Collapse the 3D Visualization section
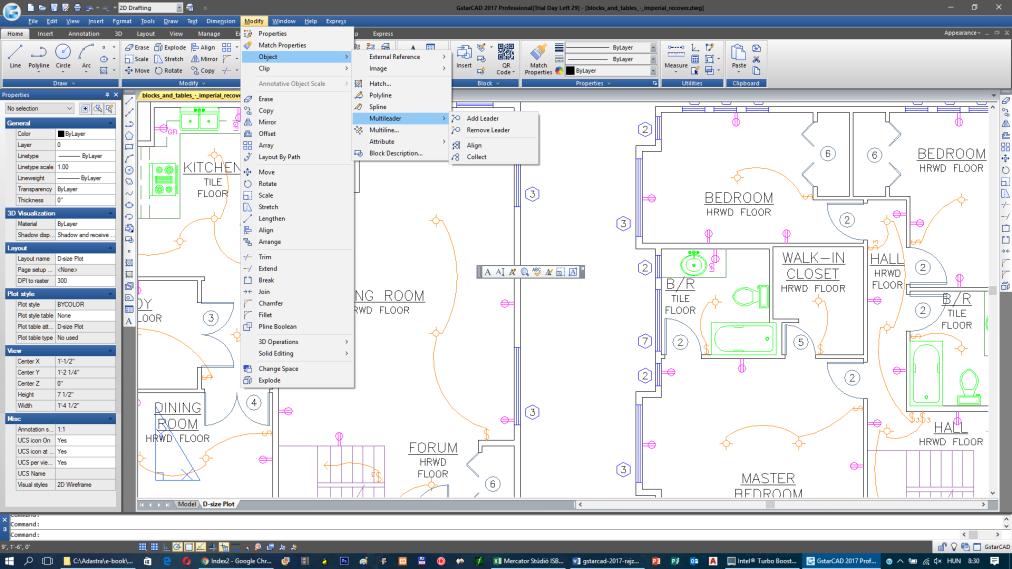The width and height of the screenshot is (1012, 569). click(60, 213)
